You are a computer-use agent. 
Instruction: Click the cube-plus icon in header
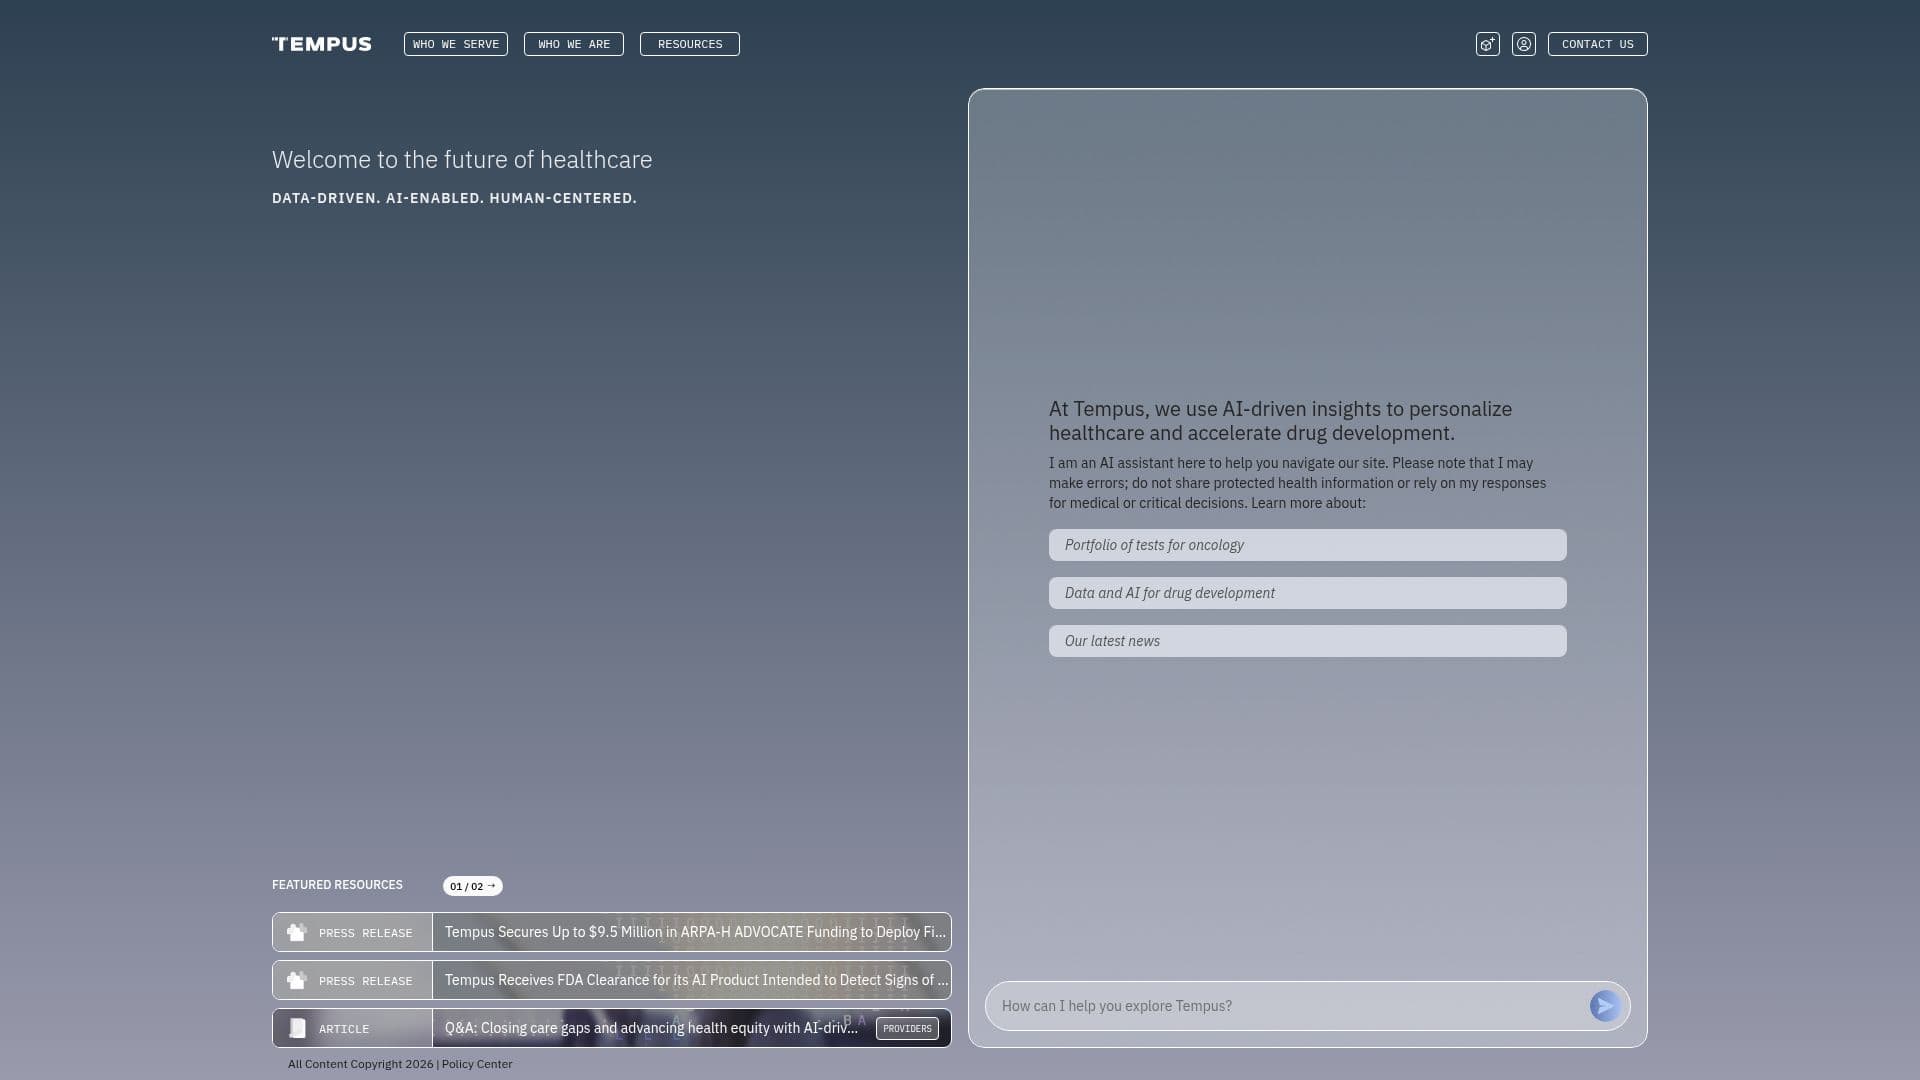[1488, 44]
